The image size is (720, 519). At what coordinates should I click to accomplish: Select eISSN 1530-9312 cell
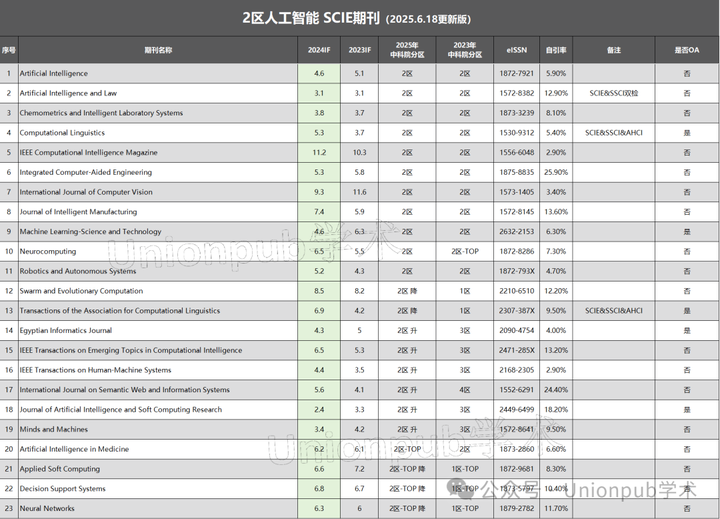[517, 133]
